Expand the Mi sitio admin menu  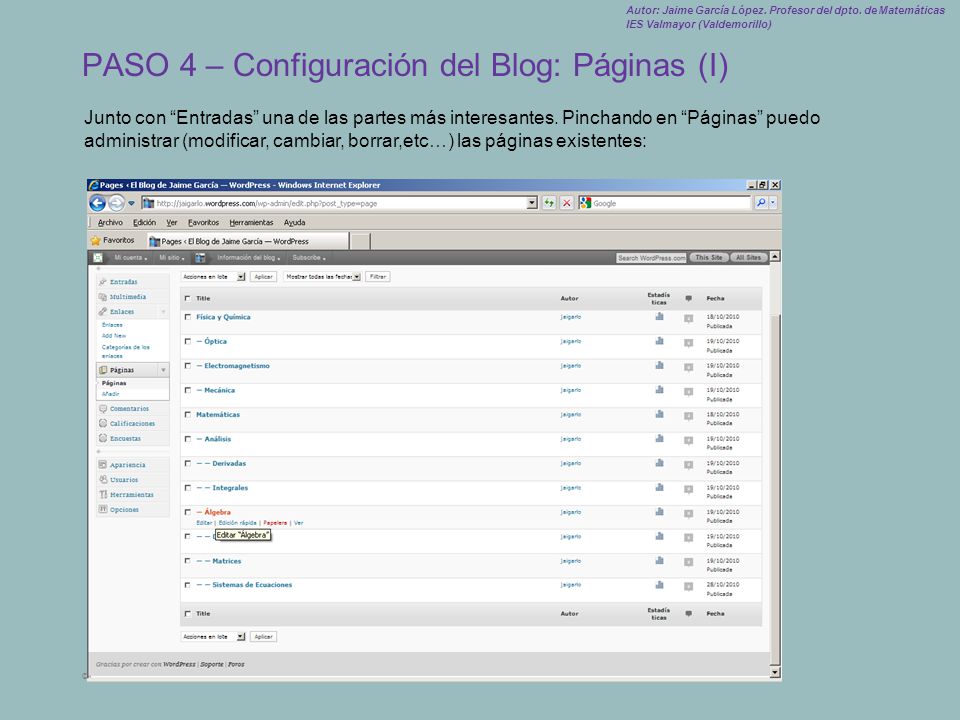coord(171,258)
